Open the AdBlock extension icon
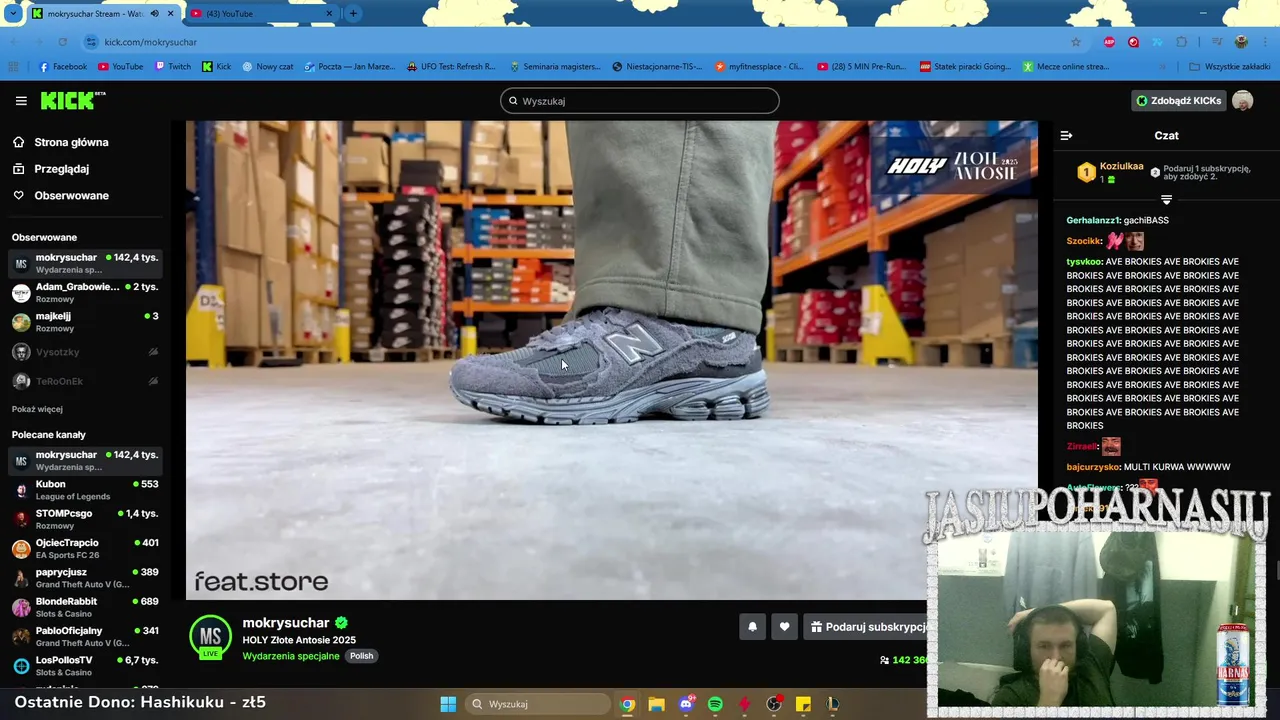This screenshot has width=1280, height=720. [1109, 42]
